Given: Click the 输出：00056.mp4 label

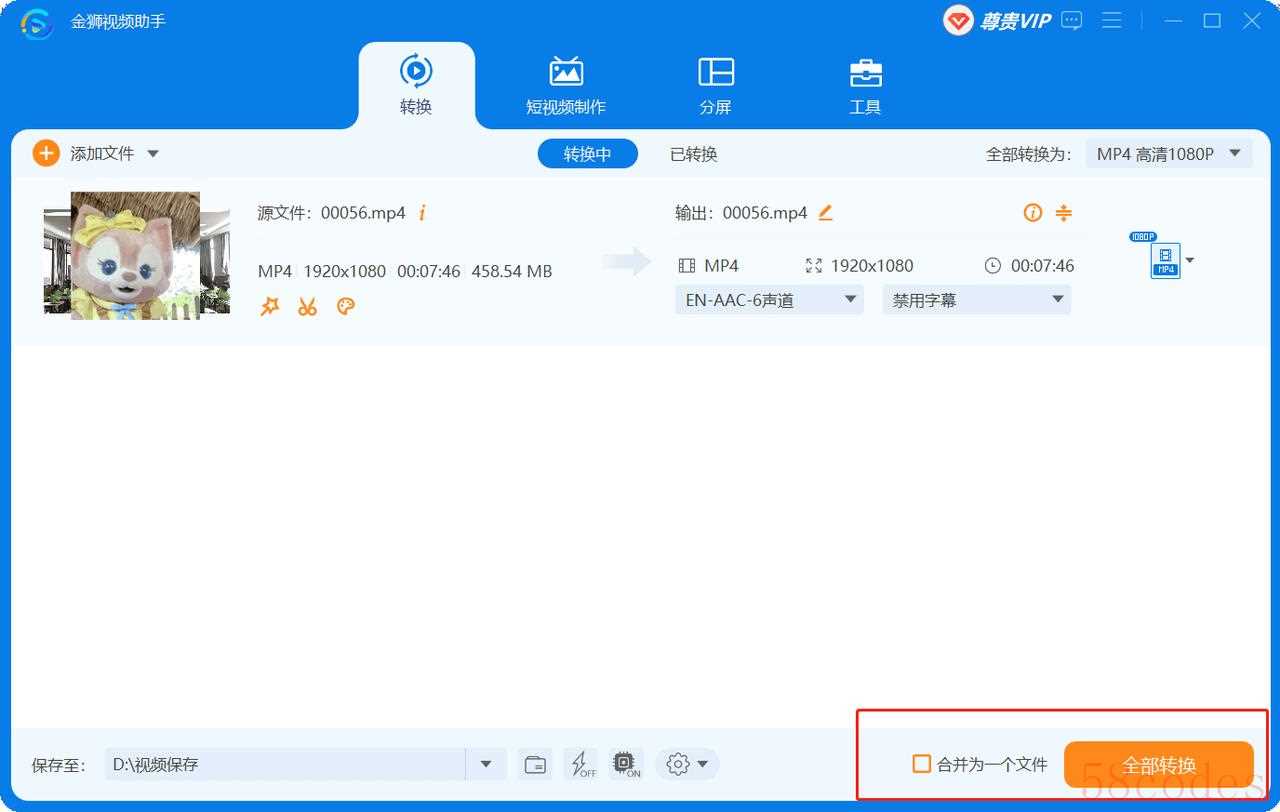Looking at the screenshot, I should 741,213.
